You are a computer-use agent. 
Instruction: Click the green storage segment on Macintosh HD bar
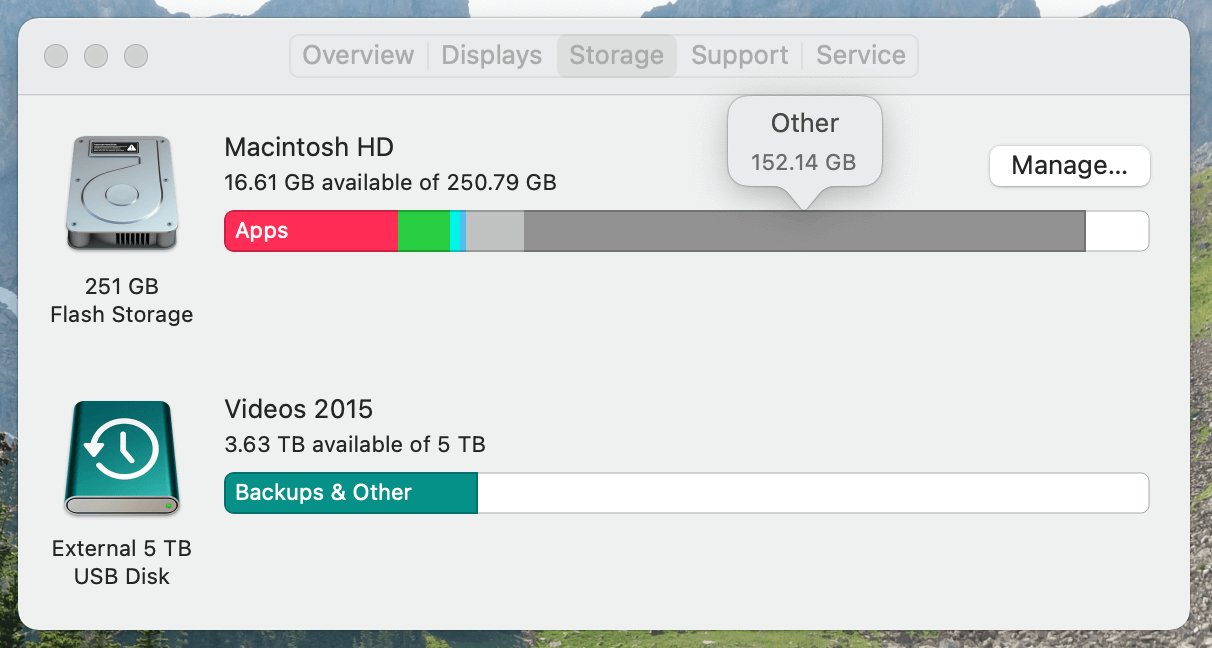coord(424,231)
